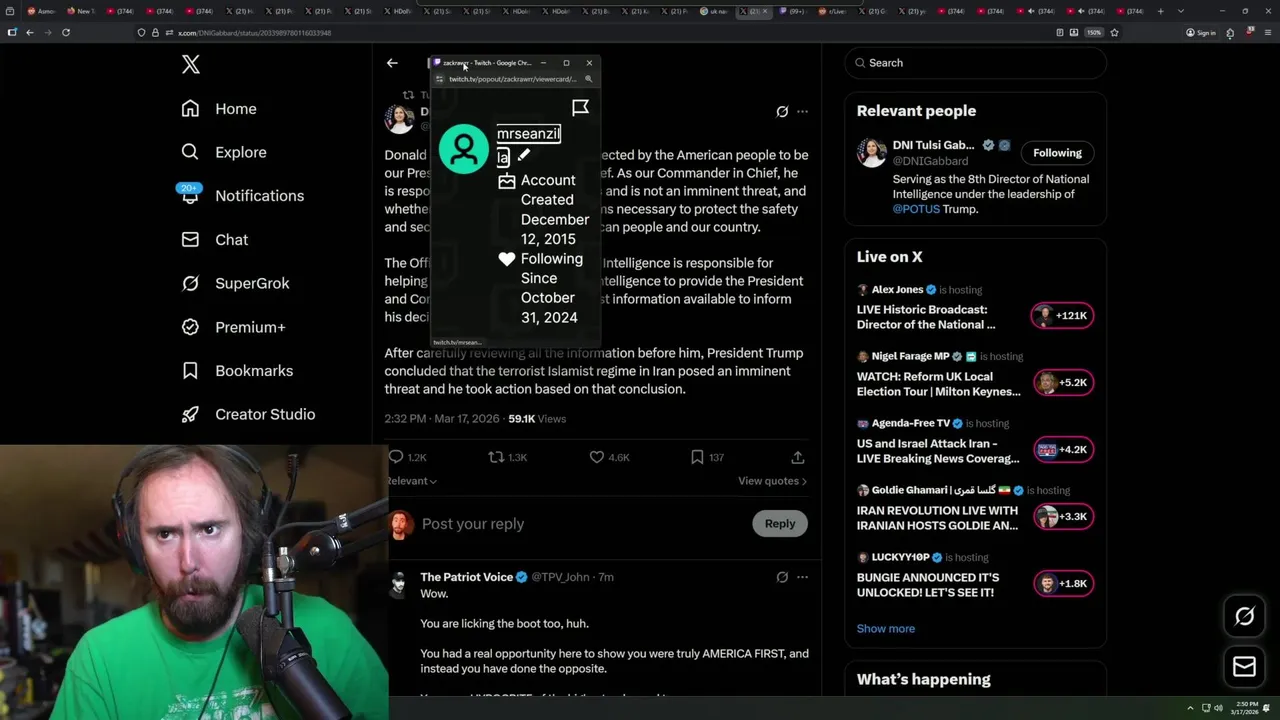
Task: Click the bookmark star in address bar
Action: (1114, 32)
